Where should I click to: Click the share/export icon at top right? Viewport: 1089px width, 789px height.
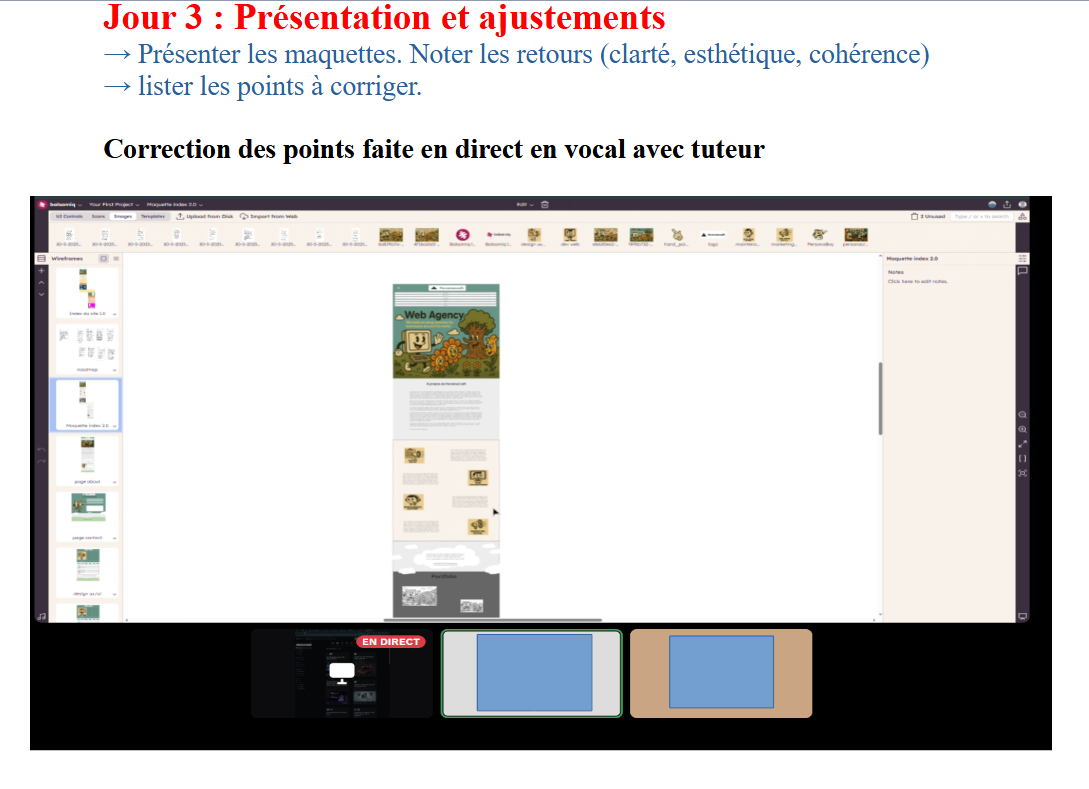click(x=1006, y=204)
